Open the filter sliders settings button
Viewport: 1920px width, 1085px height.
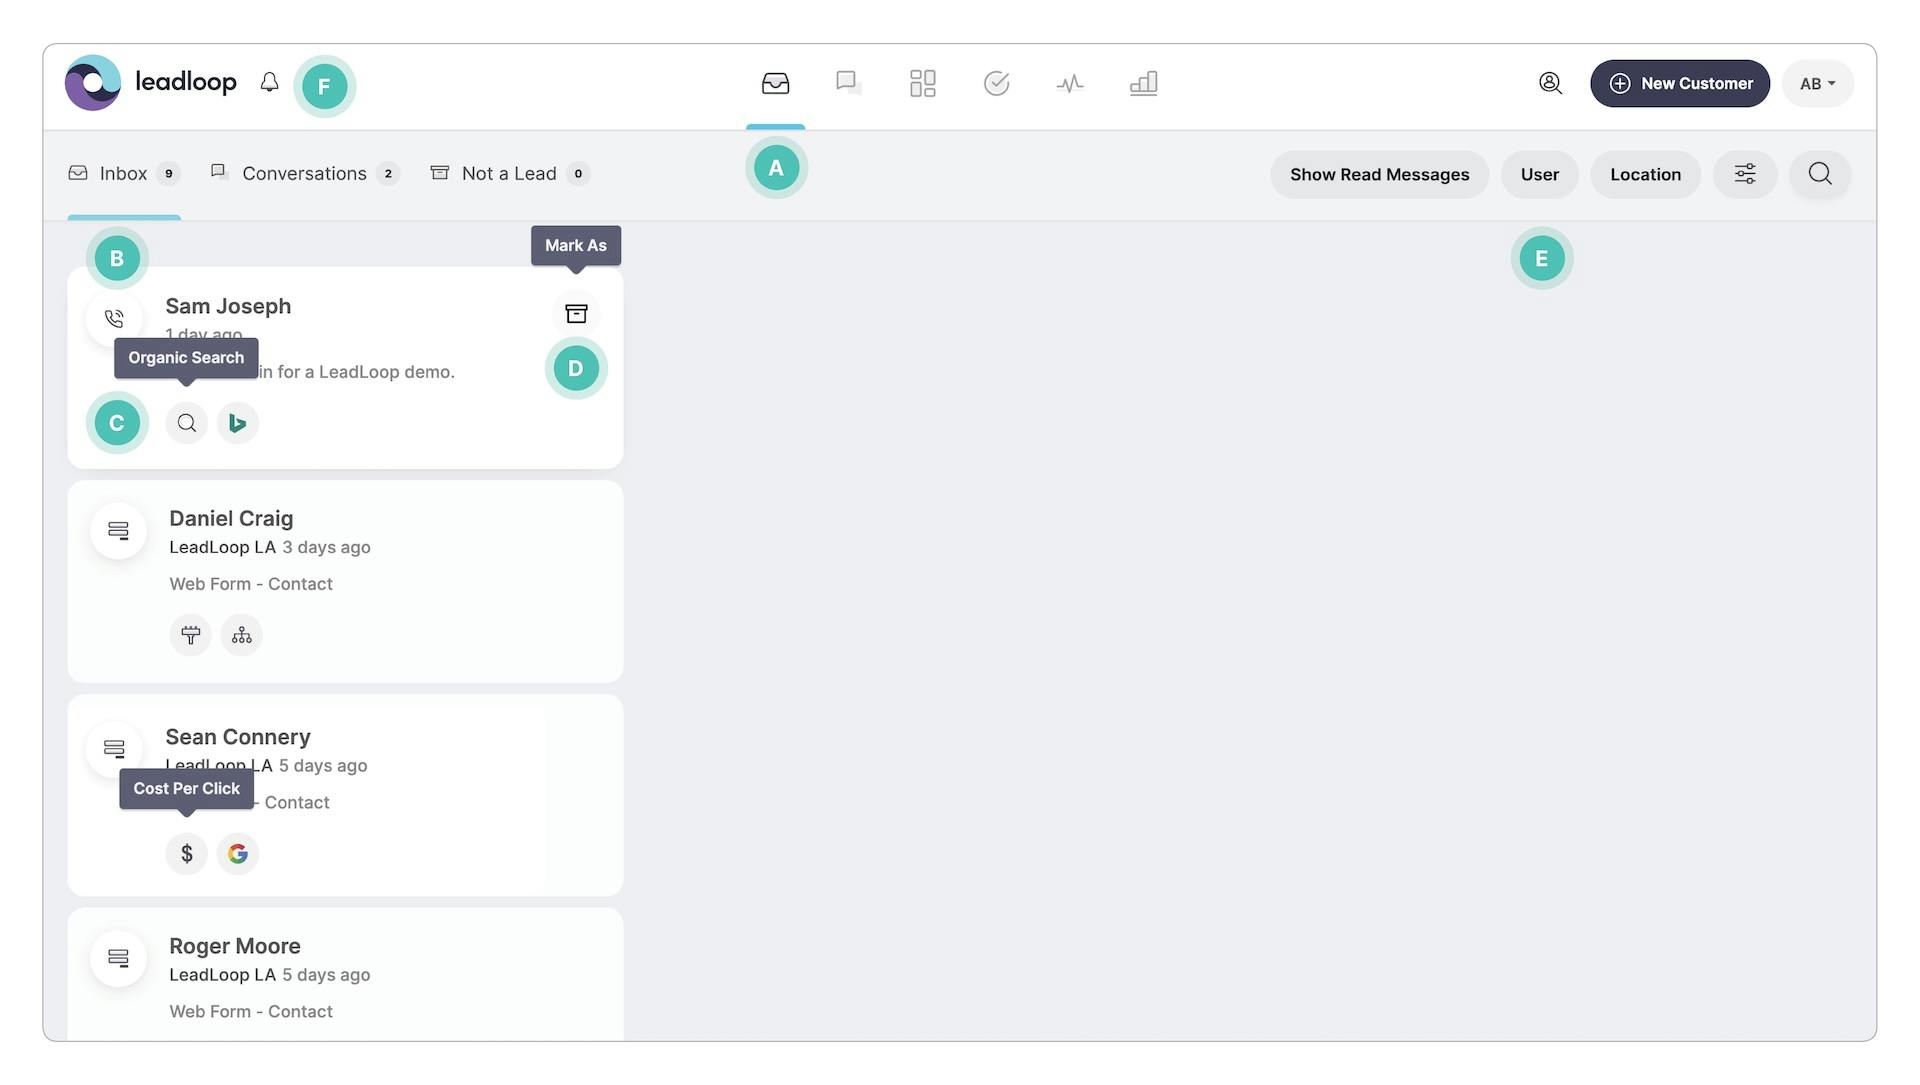pyautogui.click(x=1744, y=175)
